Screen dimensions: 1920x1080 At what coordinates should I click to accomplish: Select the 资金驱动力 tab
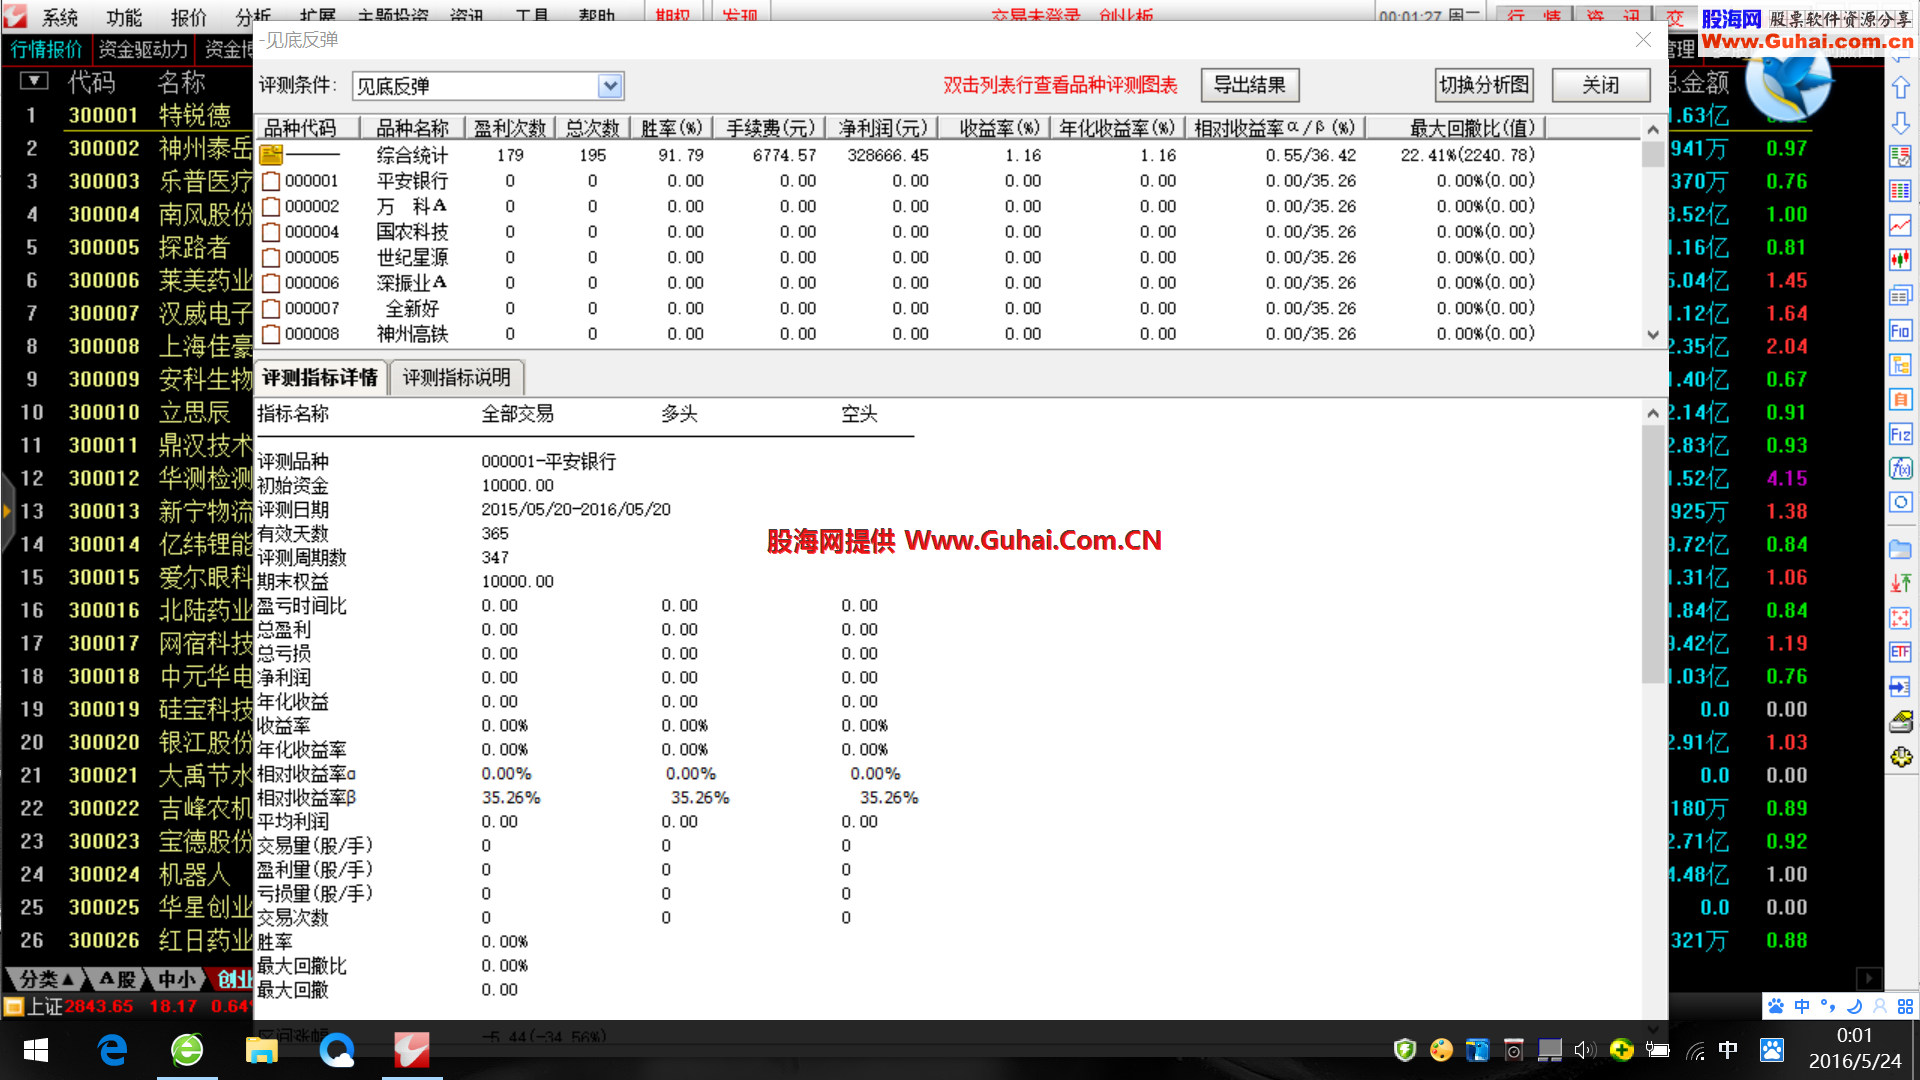click(143, 49)
